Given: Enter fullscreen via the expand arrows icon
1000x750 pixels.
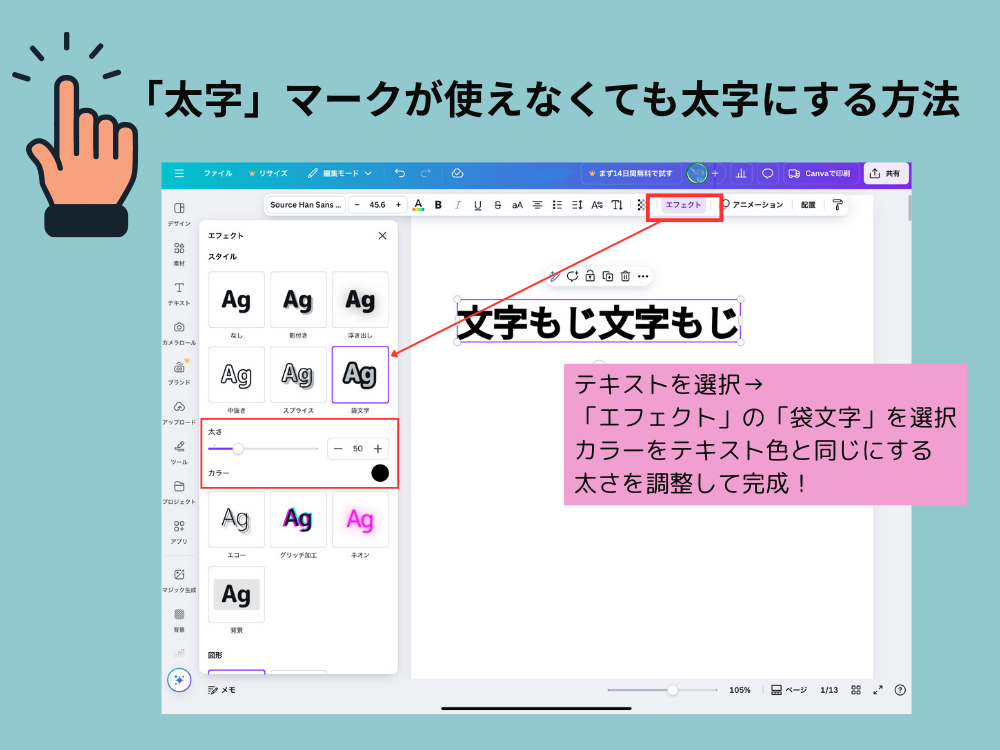Looking at the screenshot, I should coord(880,689).
